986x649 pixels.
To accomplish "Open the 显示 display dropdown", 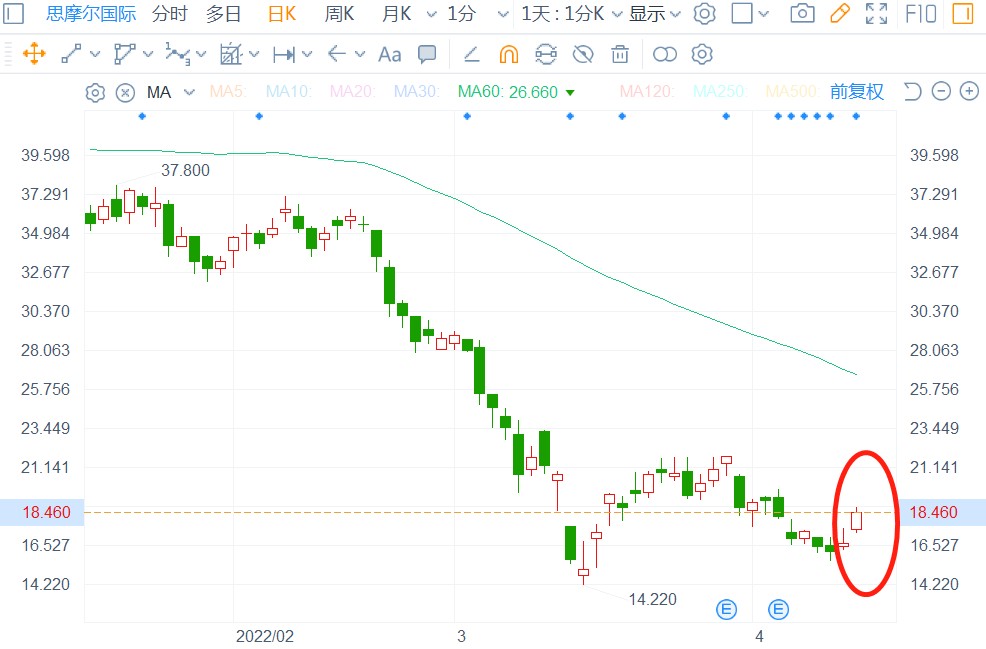I will tap(655, 14).
